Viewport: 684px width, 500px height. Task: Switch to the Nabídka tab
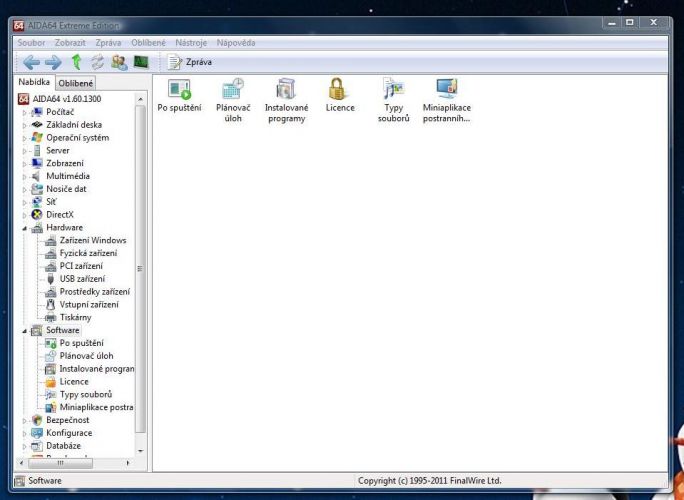tap(34, 82)
